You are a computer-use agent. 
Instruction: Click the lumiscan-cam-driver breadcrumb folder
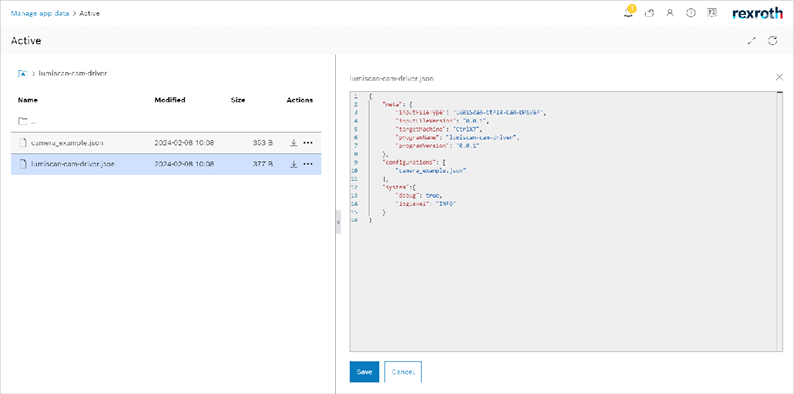click(x=73, y=73)
